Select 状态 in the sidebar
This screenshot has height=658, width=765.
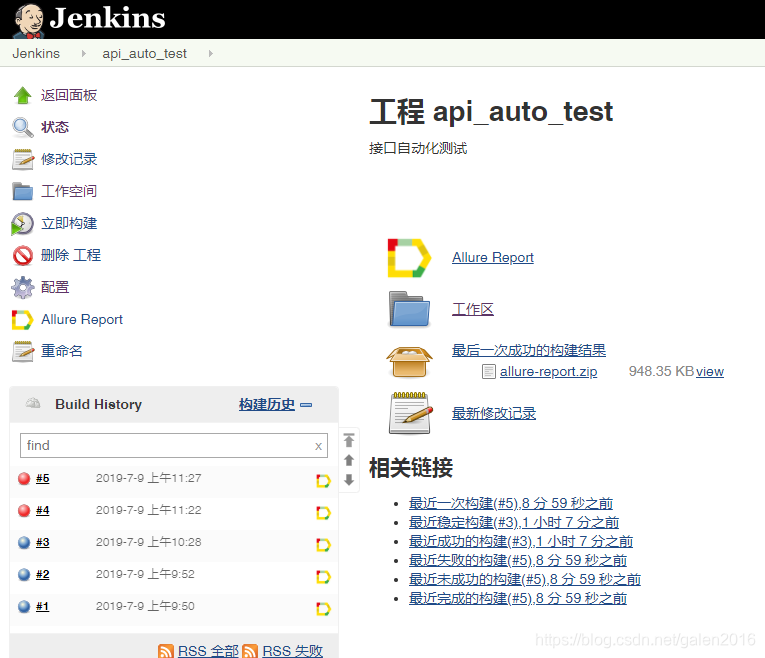pos(55,127)
